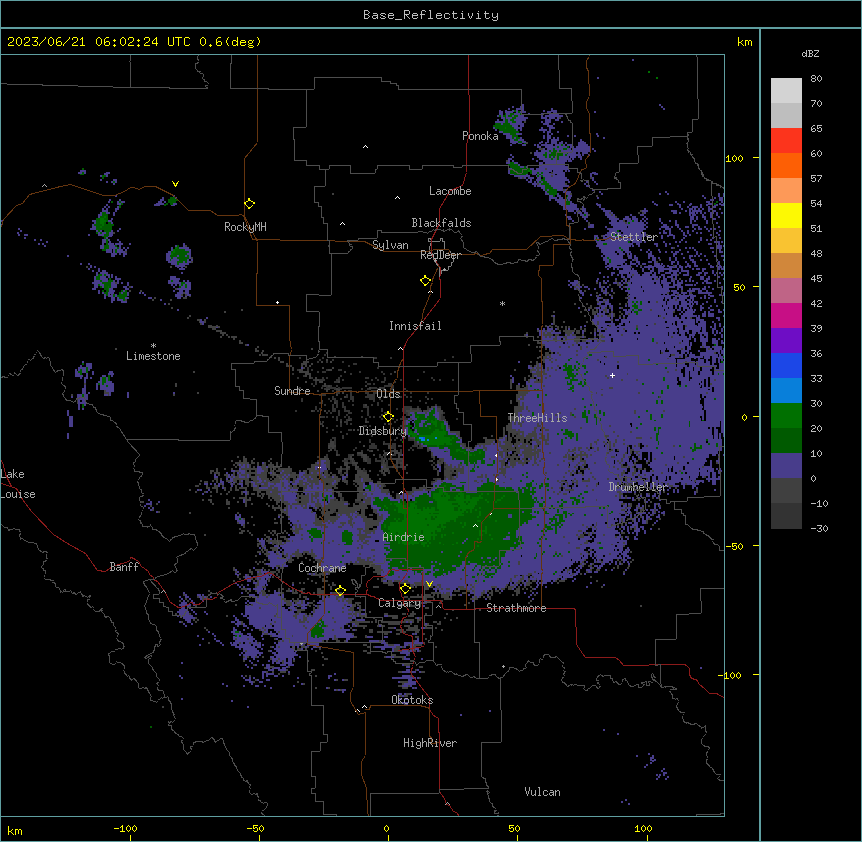The height and width of the screenshot is (842, 862).
Task: Select the Blackfalds city label
Action: (x=441, y=223)
